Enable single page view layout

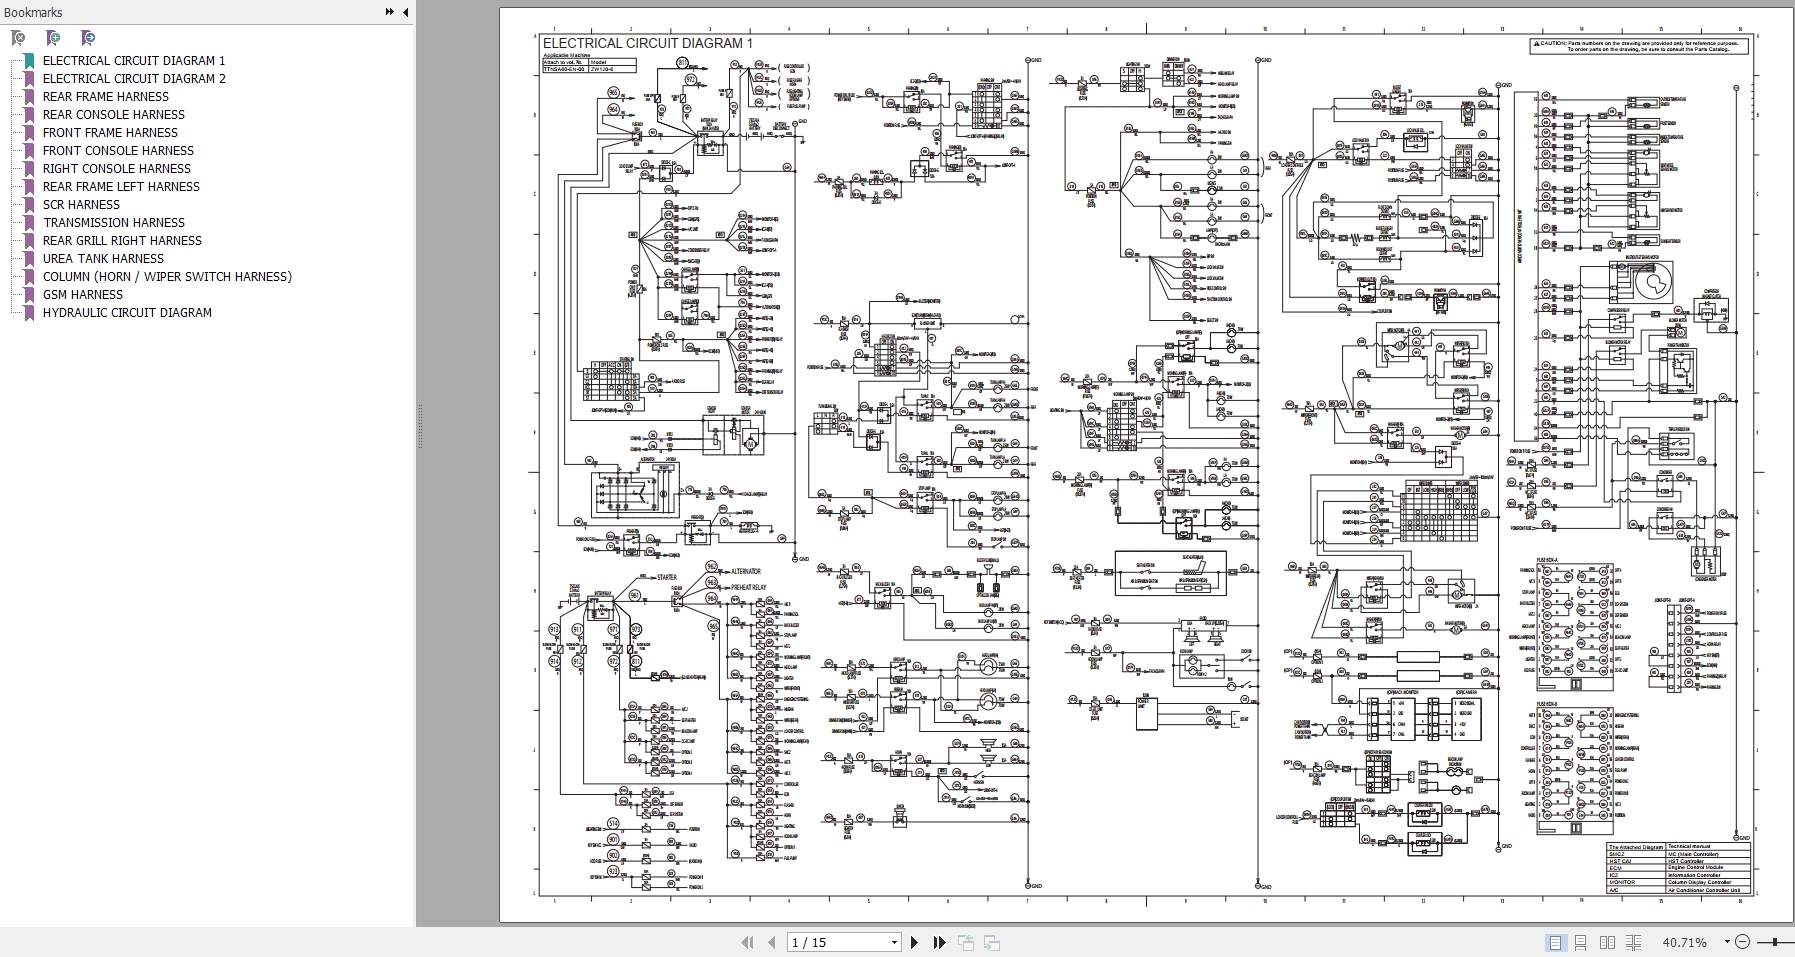1555,942
